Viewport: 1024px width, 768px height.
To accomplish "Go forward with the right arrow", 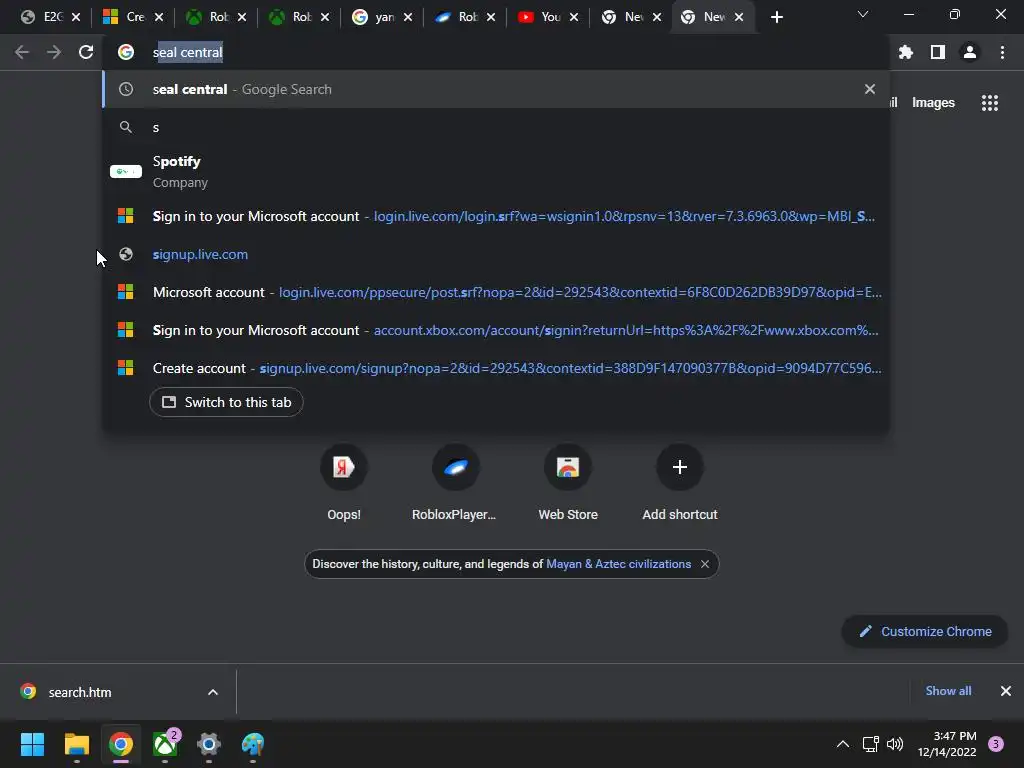I will tap(54, 52).
